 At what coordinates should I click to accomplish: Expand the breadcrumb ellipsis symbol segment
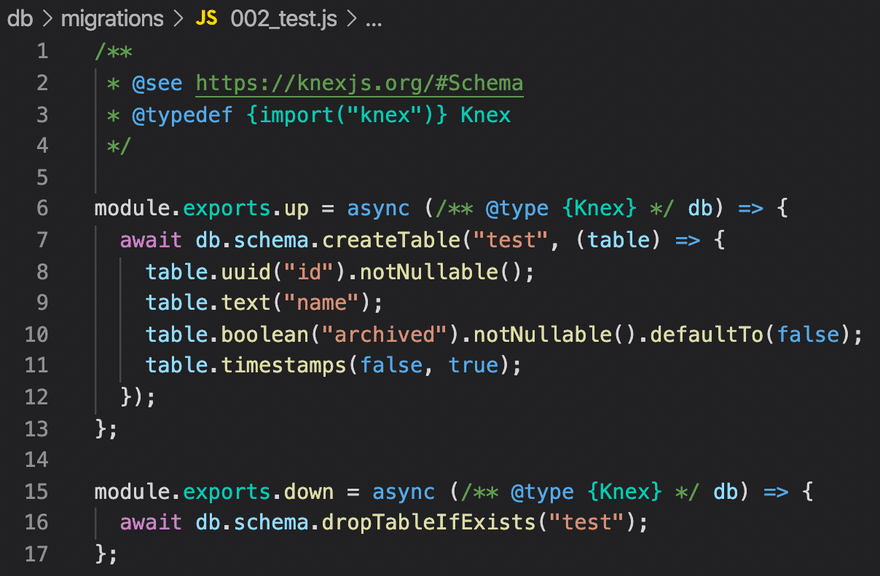point(375,18)
